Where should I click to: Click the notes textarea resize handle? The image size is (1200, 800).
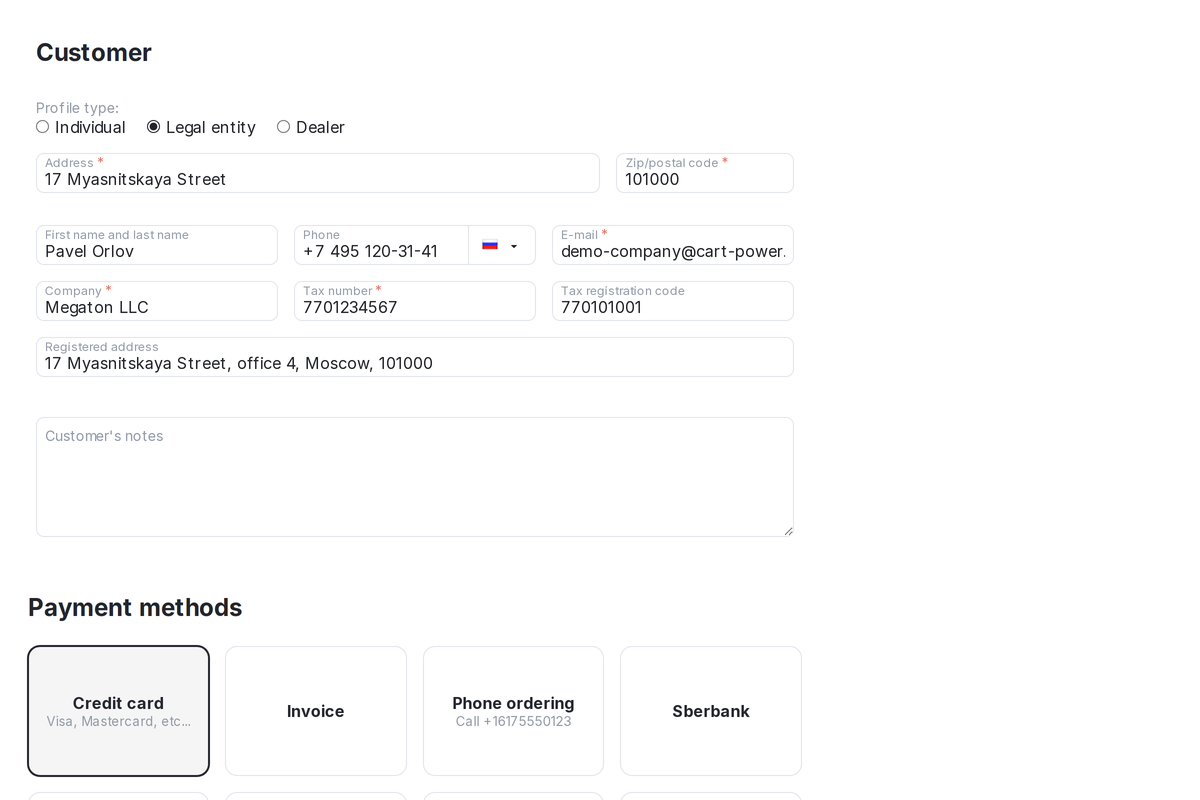pyautogui.click(x=788, y=531)
